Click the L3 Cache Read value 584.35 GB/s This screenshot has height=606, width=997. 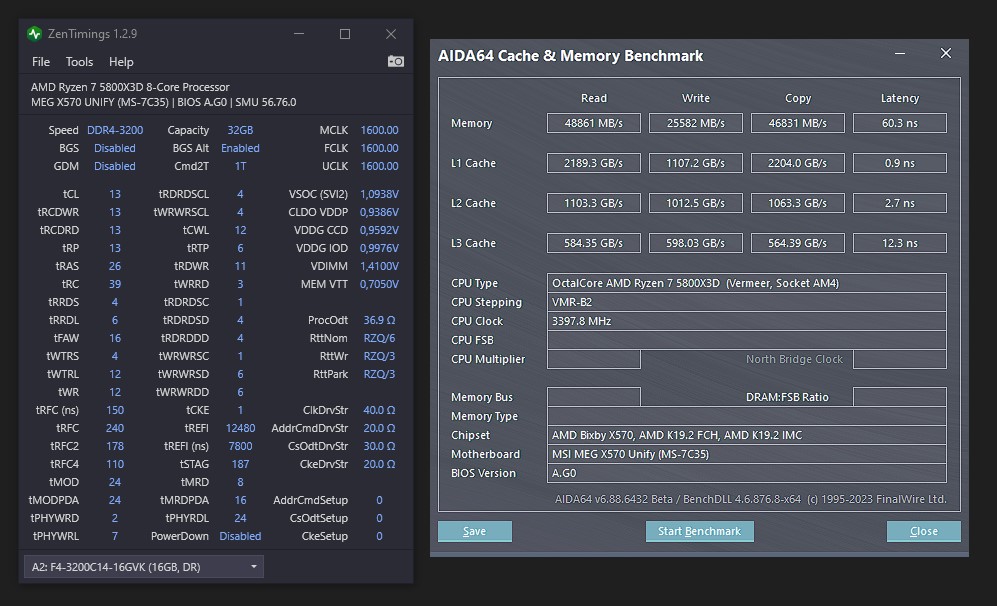(x=594, y=243)
